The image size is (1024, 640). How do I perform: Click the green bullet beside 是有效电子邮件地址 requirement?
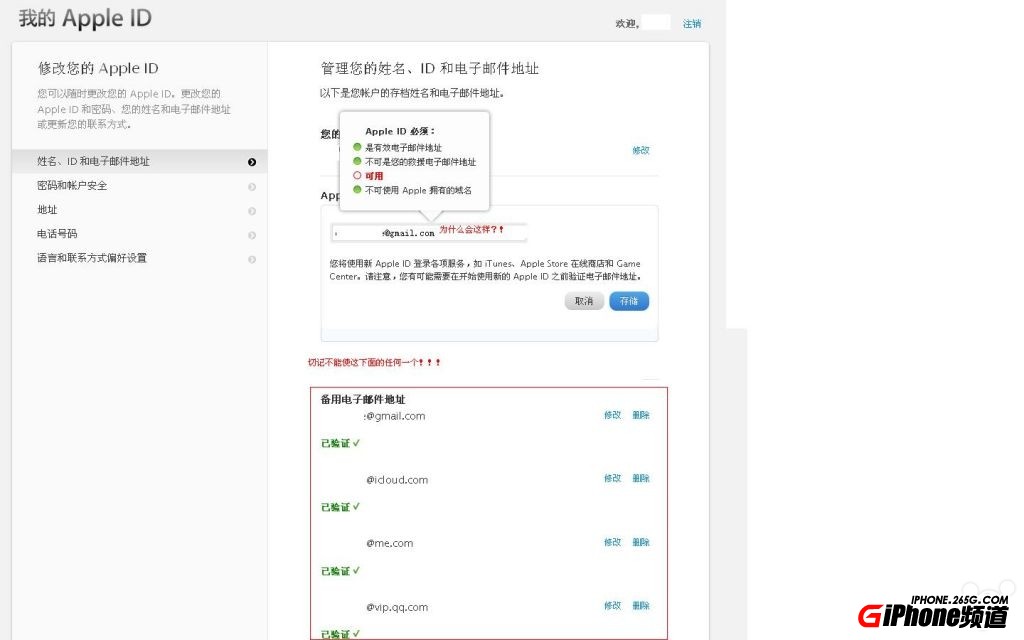(x=358, y=145)
